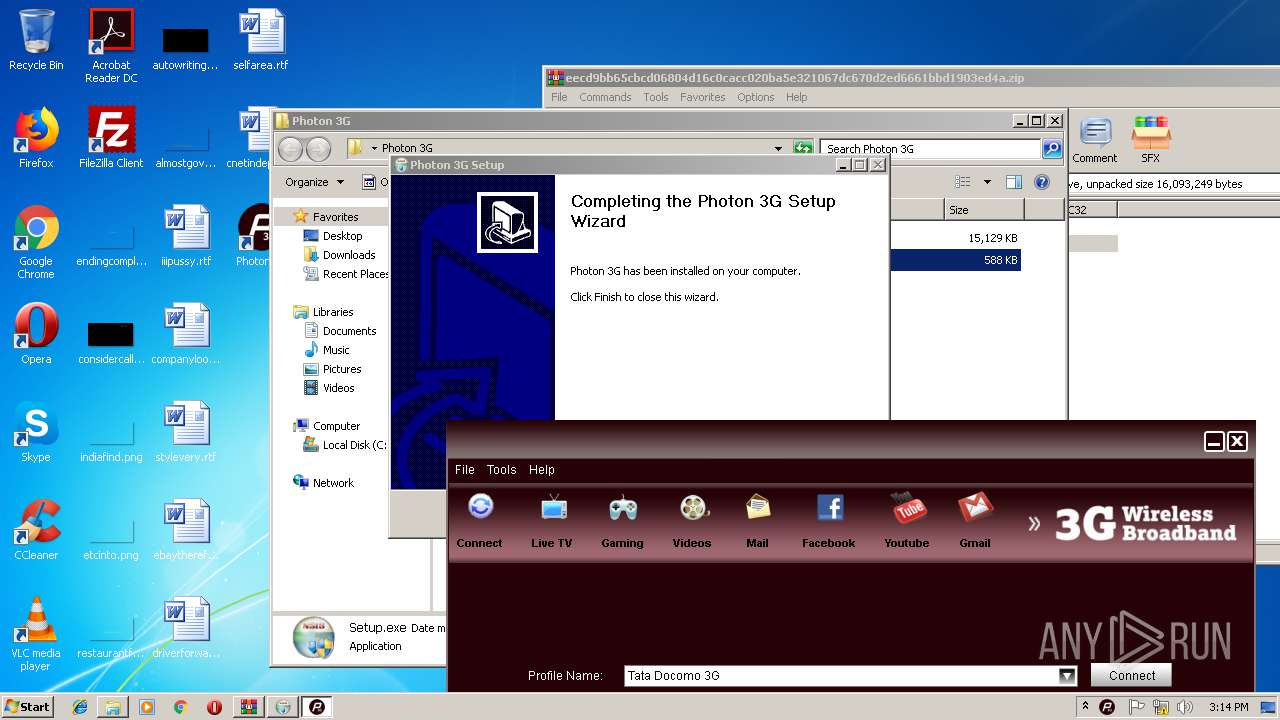Open File menu in 3G dialer
The image size is (1280, 720).
point(465,470)
